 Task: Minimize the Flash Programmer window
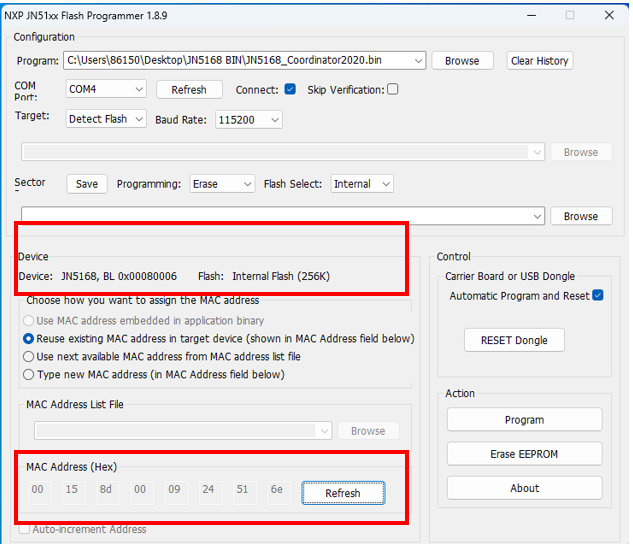[532, 15]
